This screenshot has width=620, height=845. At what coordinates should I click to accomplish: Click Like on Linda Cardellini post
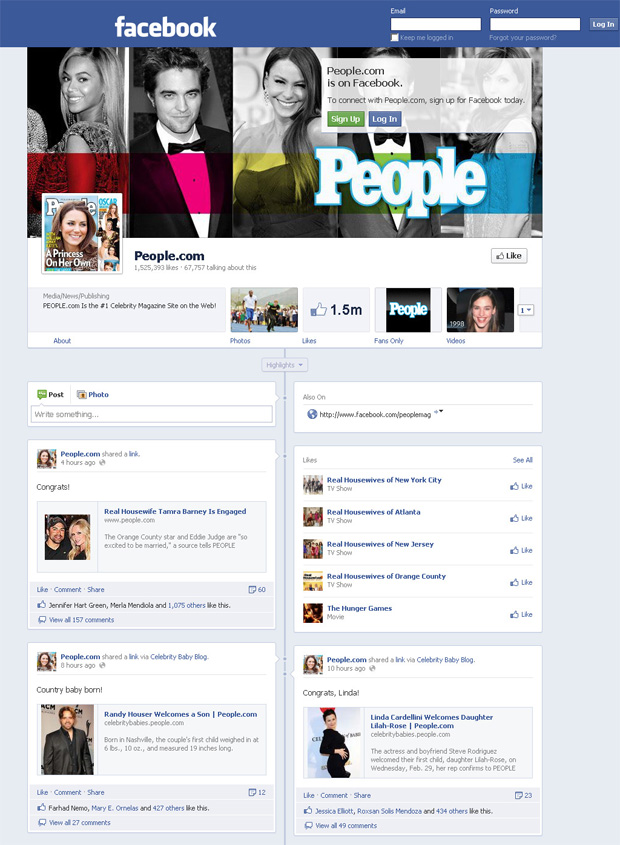pyautogui.click(x=309, y=795)
